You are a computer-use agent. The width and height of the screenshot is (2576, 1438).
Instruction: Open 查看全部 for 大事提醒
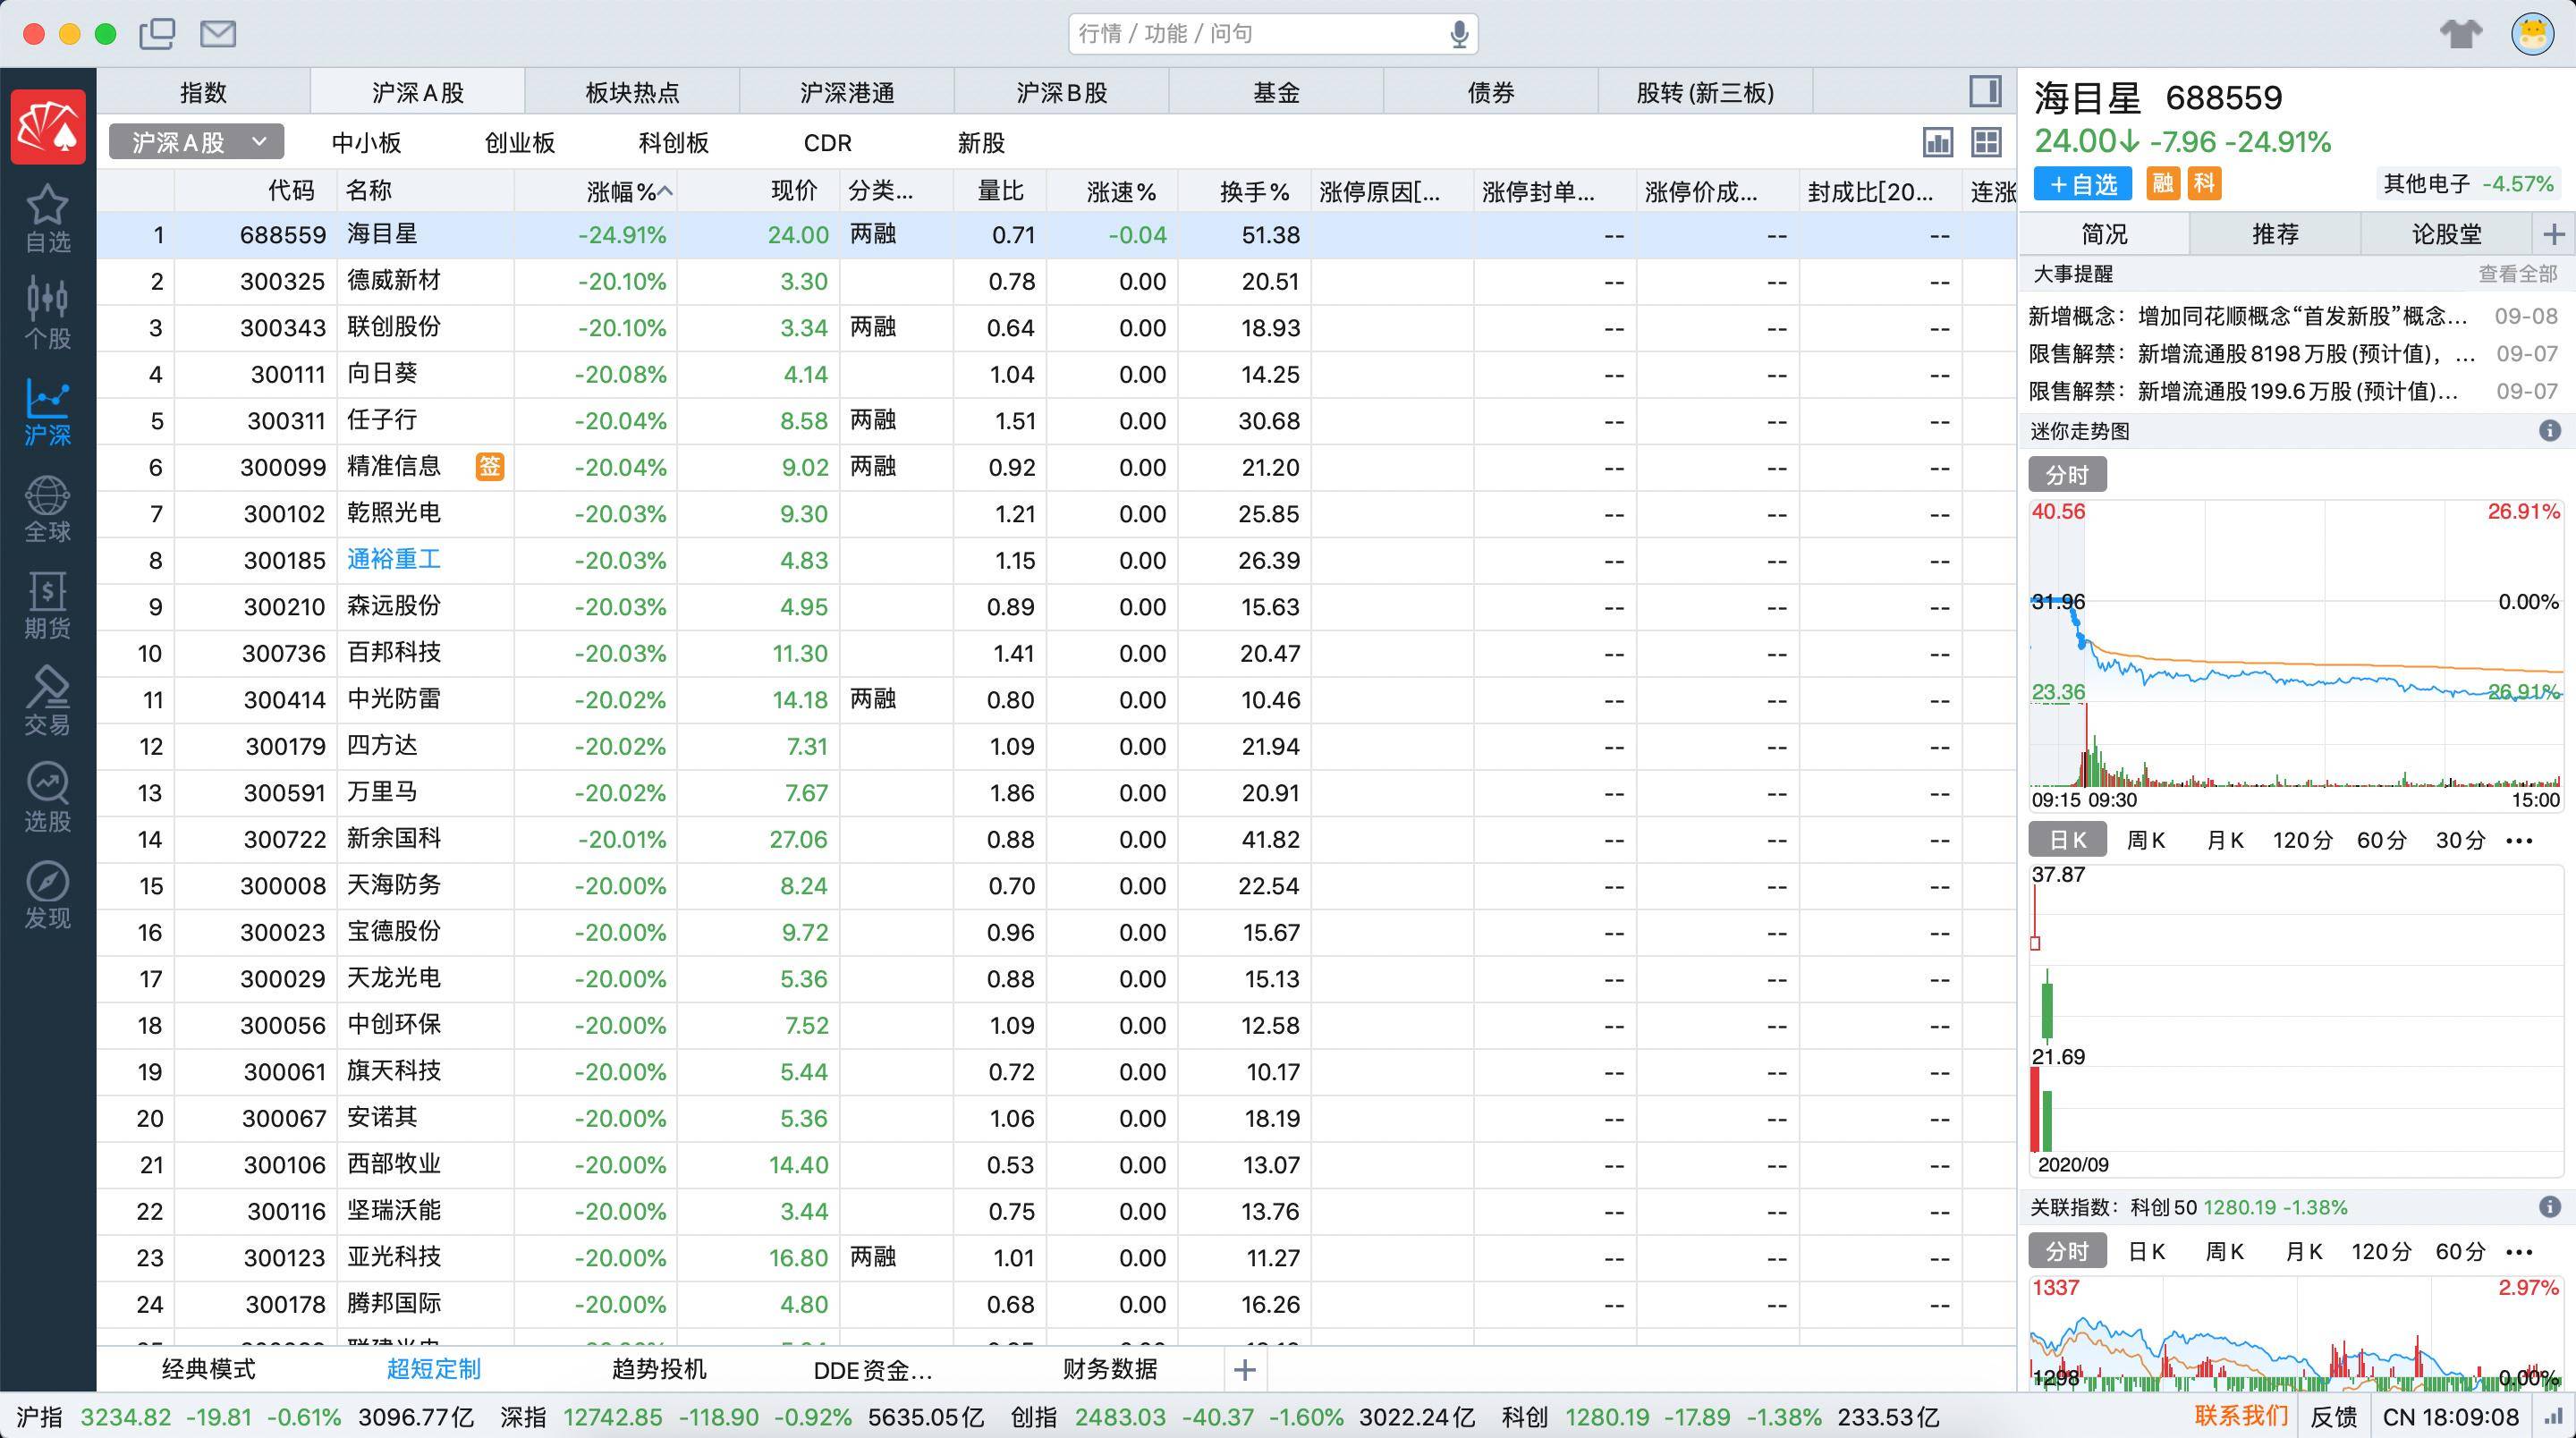[x=2517, y=274]
